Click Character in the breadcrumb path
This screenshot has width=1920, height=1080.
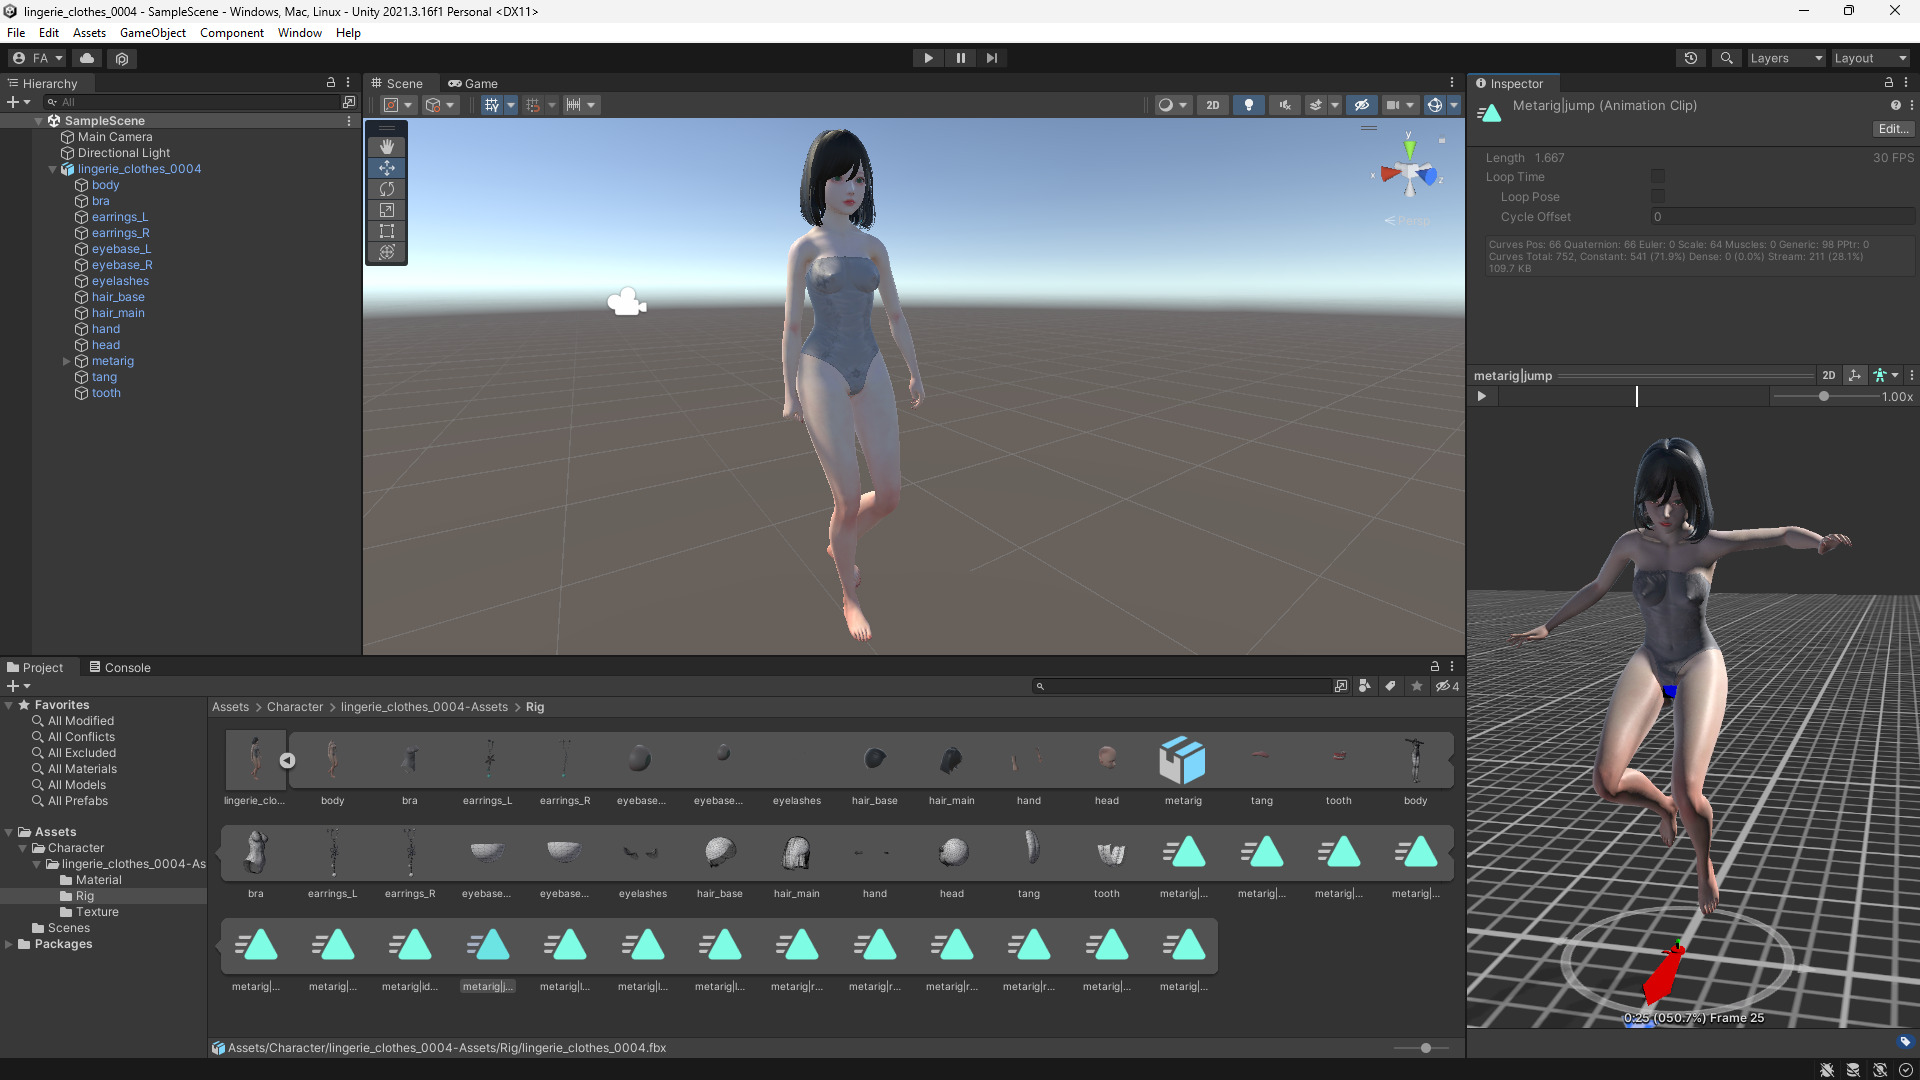(295, 707)
